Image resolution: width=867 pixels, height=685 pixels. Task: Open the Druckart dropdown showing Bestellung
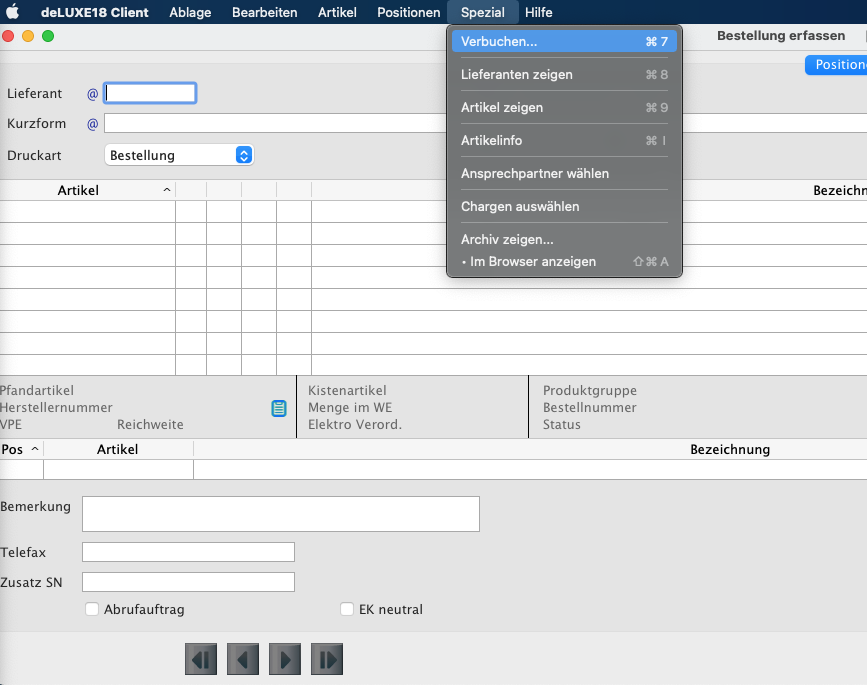(x=179, y=155)
